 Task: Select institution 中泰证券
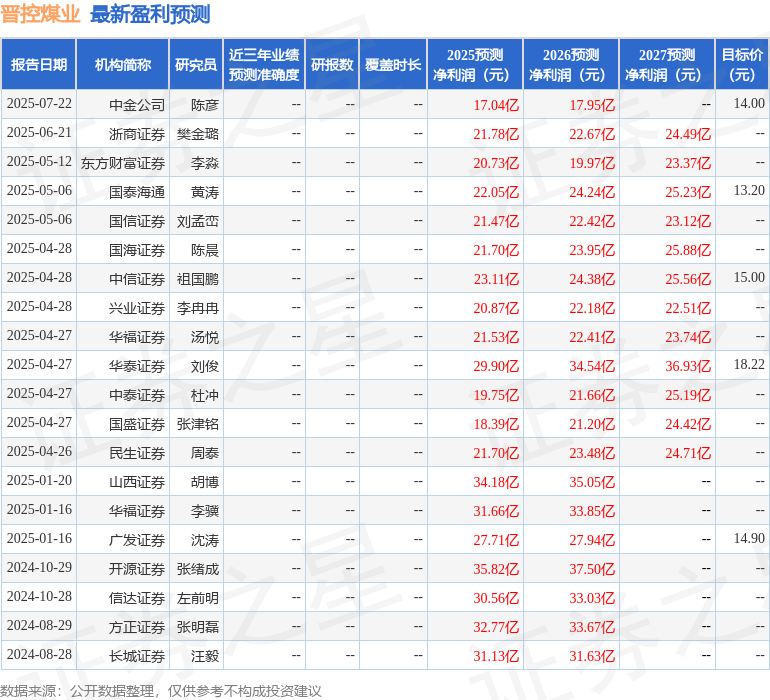pyautogui.click(x=137, y=394)
